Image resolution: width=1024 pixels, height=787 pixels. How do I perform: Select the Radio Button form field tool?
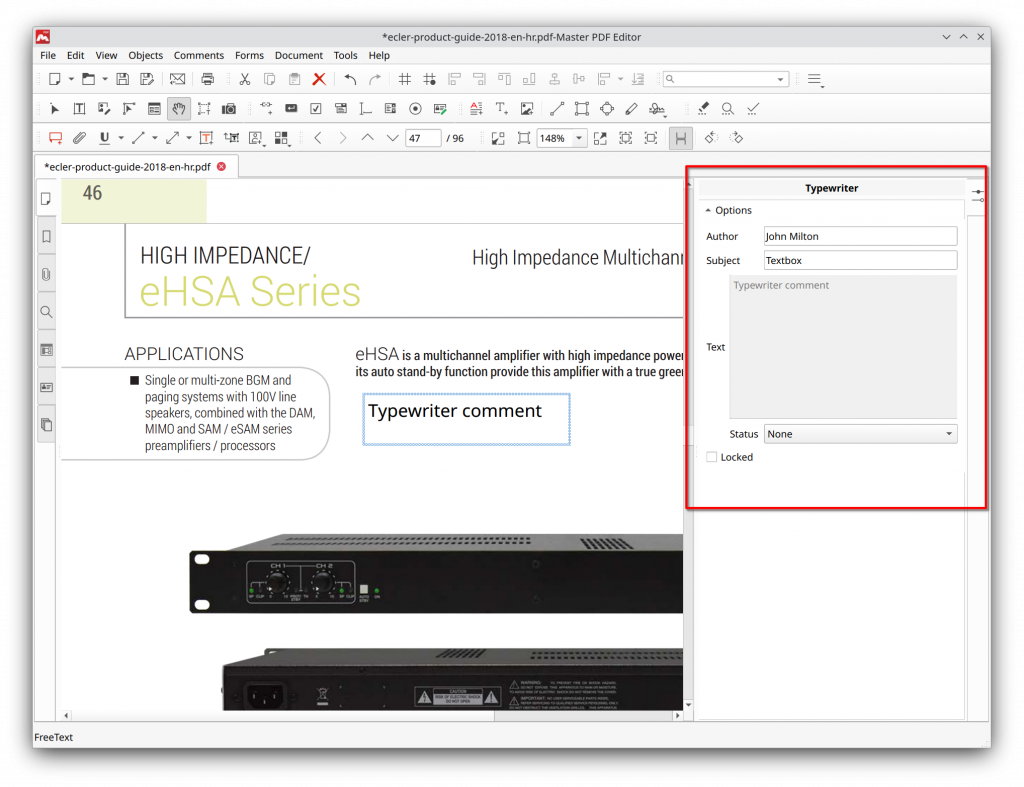[x=415, y=108]
